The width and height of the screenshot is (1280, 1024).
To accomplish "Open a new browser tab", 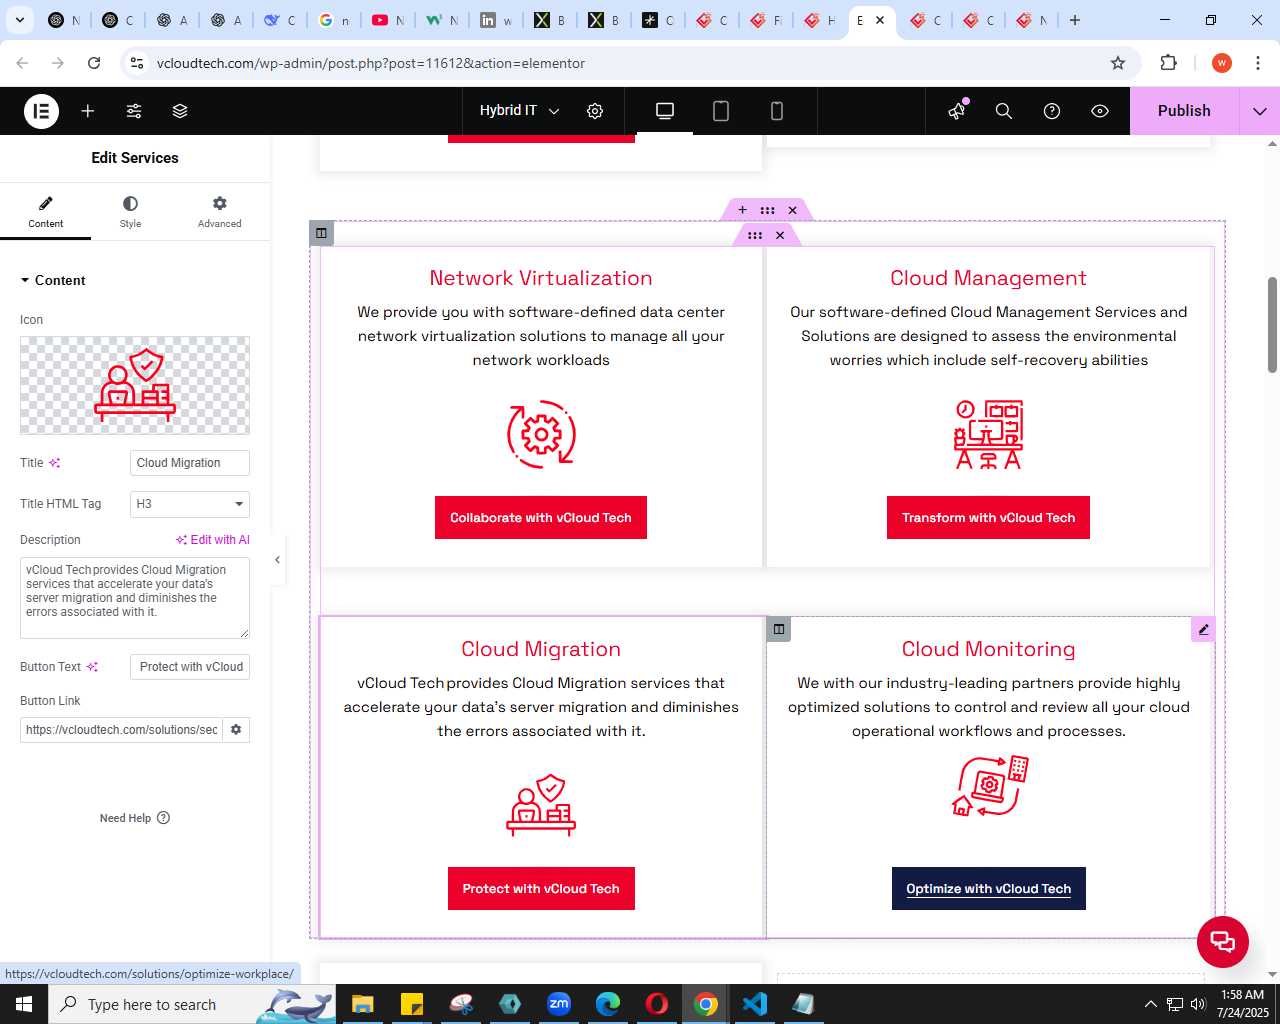I will pyautogui.click(x=1075, y=20).
